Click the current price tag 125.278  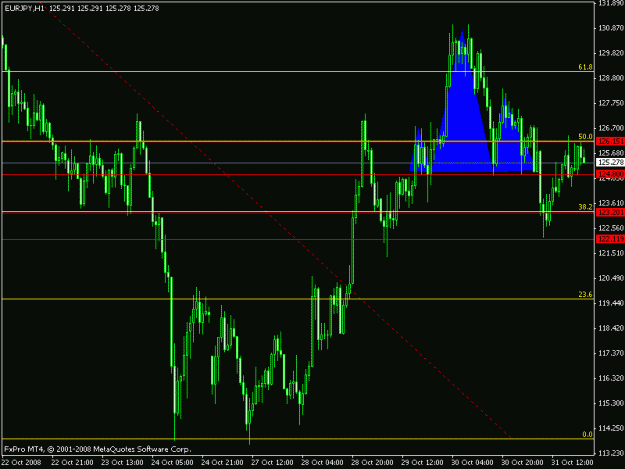610,162
